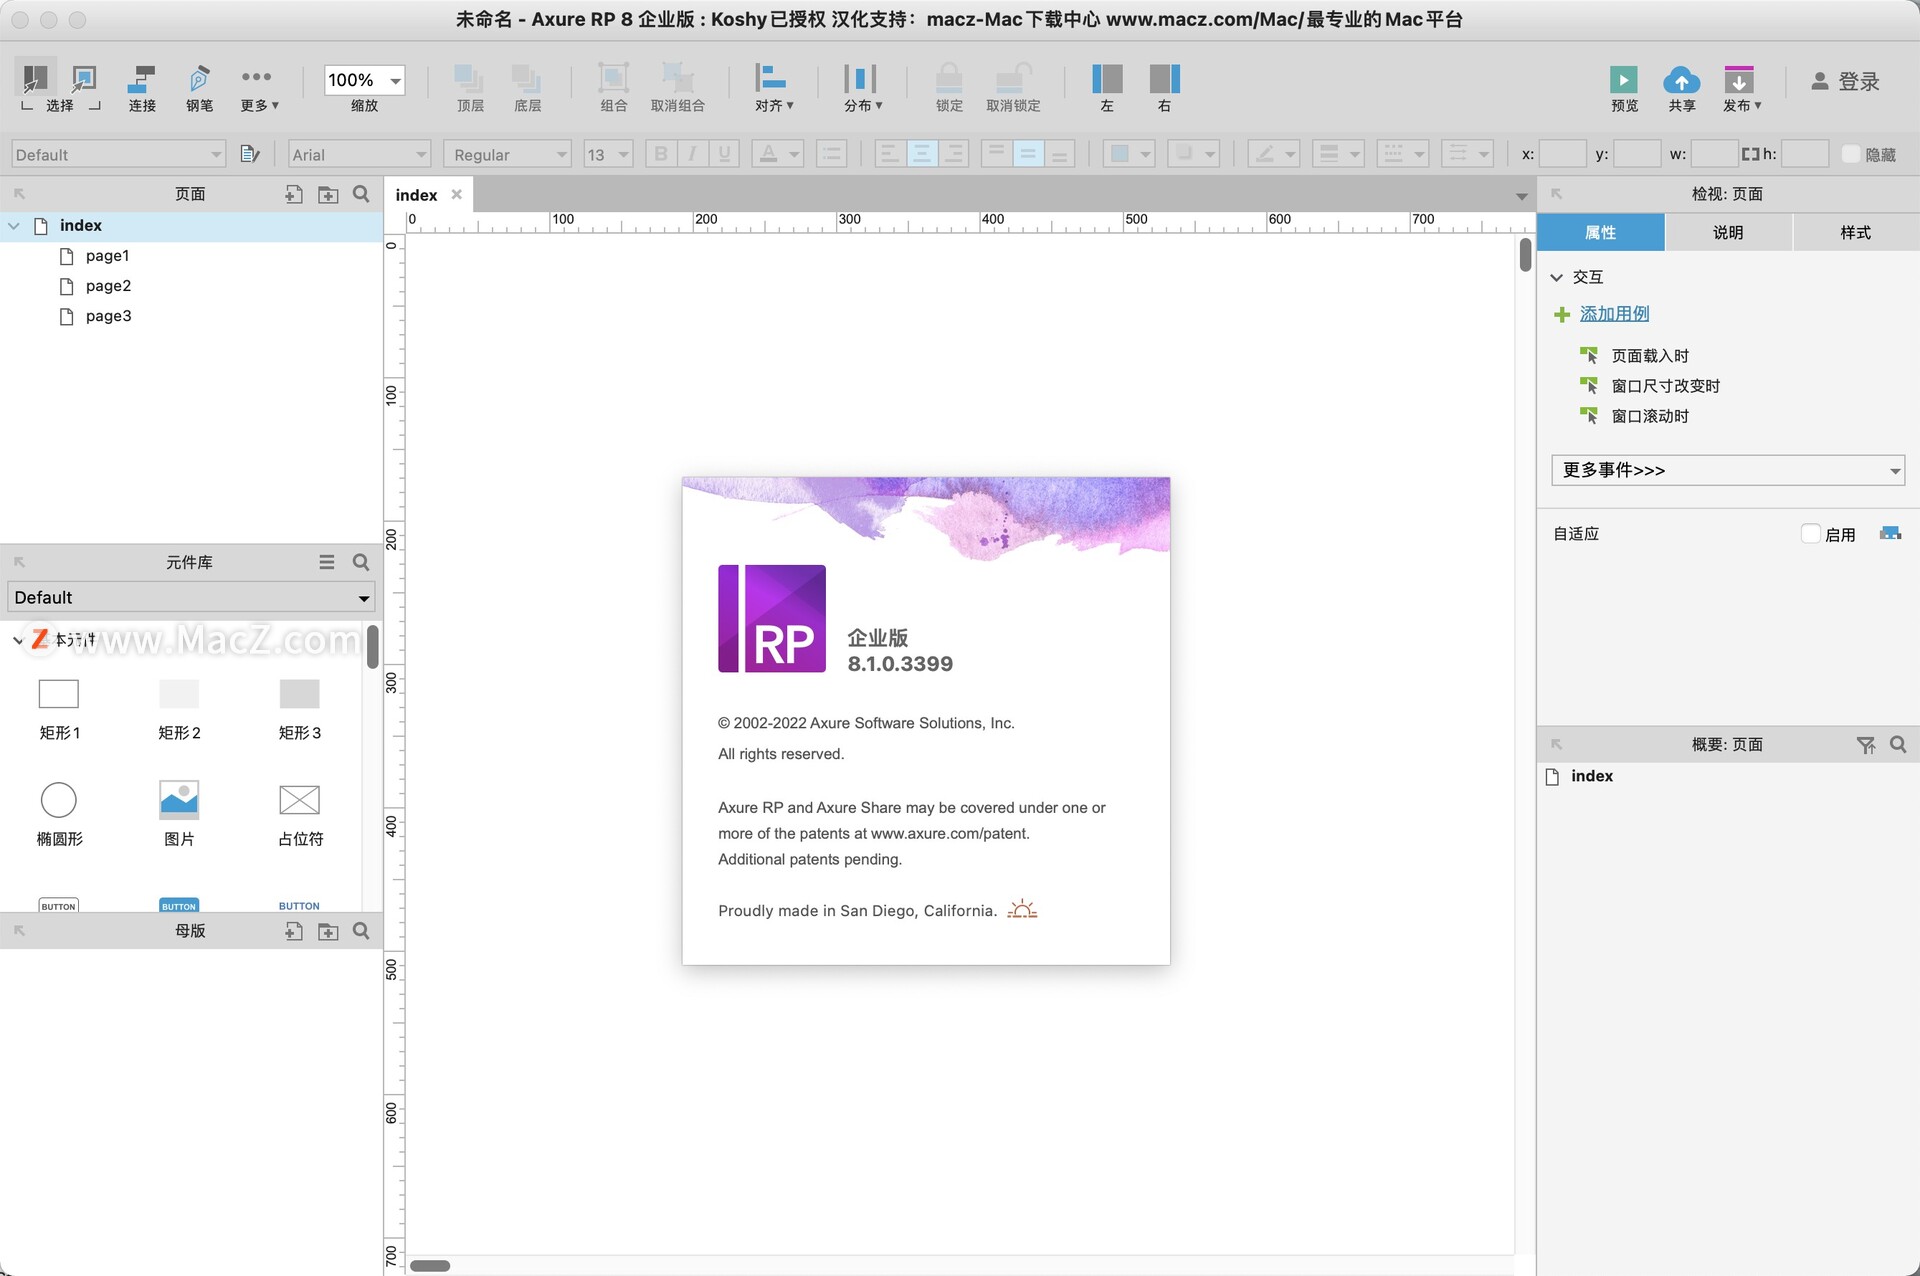Screen dimensions: 1920x1276
Task: Open the 元件库 library options menu icon
Action: click(x=327, y=562)
